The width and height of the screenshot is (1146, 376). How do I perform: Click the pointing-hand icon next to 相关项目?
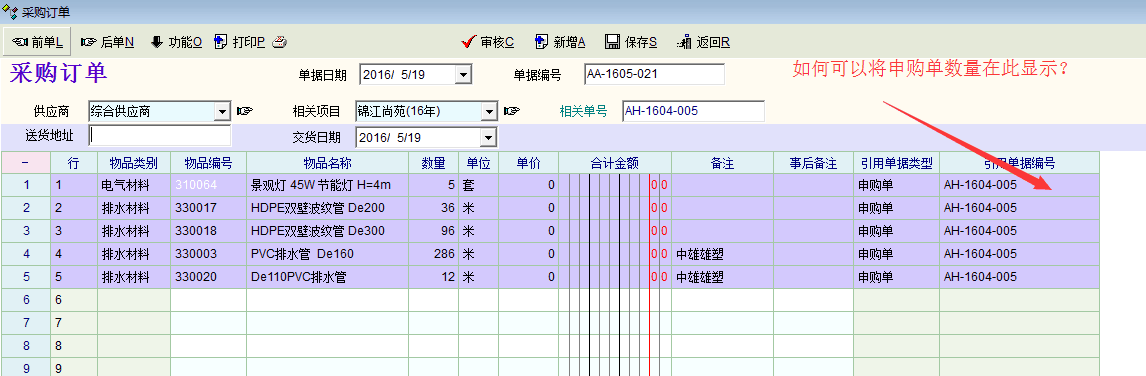click(512, 111)
